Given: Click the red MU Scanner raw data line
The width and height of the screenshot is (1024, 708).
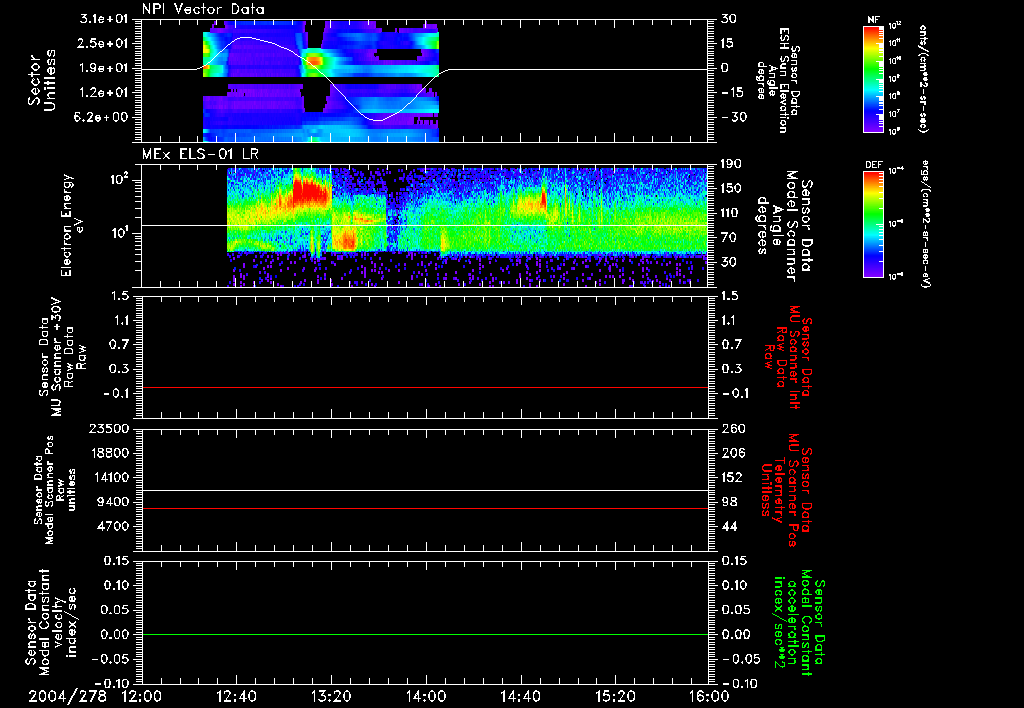Looking at the screenshot, I should [x=425, y=387].
